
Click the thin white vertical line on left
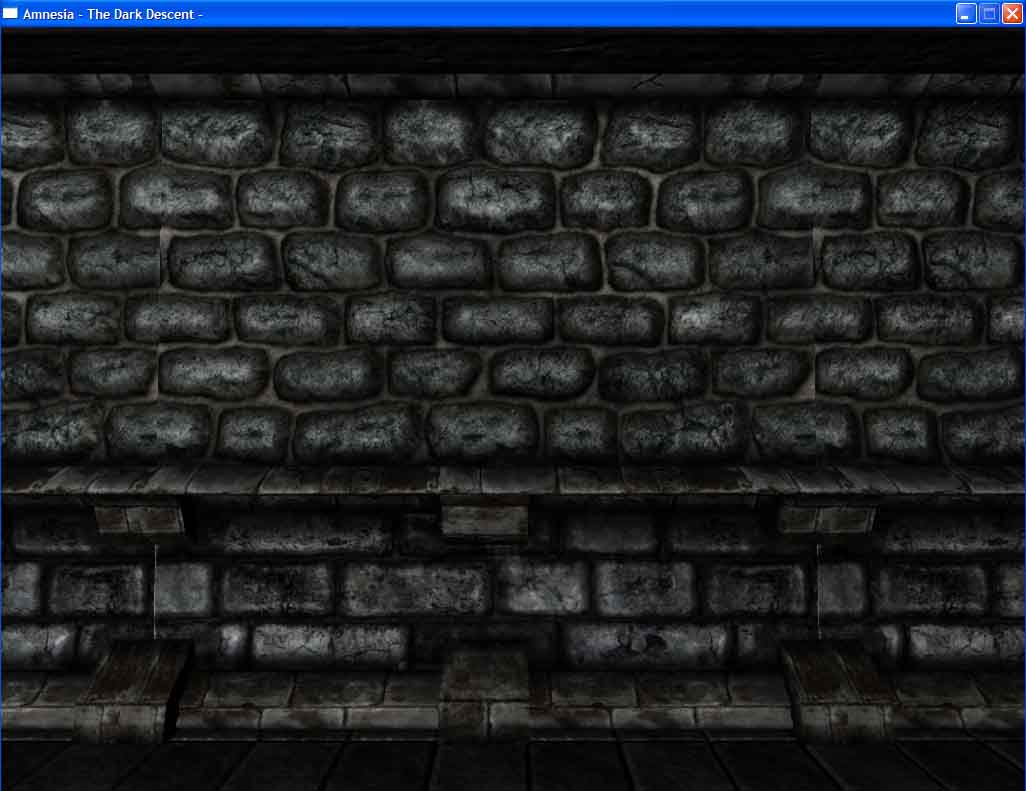pos(155,590)
